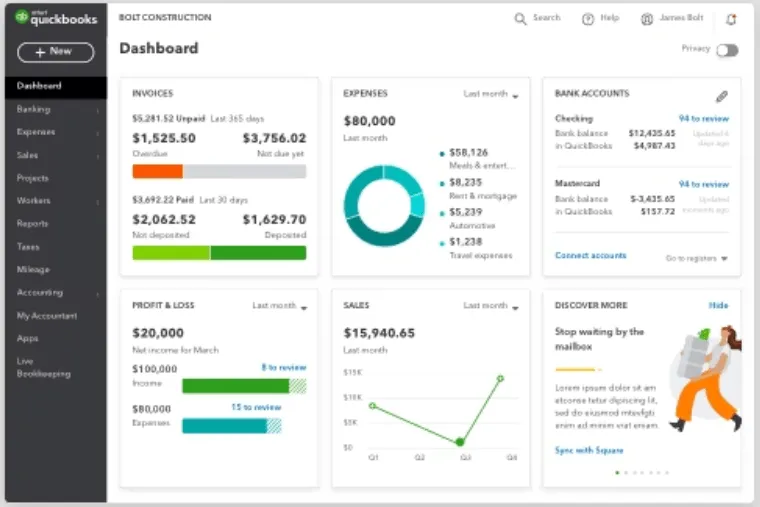Open the notifications bell

click(731, 19)
